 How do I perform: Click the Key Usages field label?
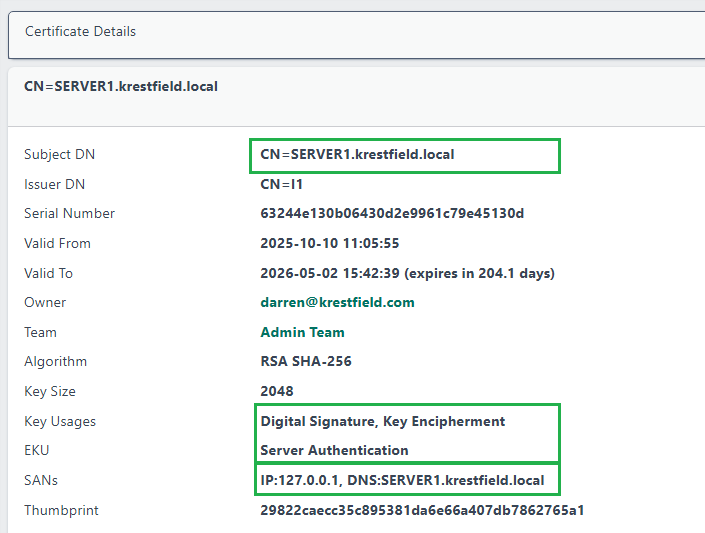pos(60,421)
